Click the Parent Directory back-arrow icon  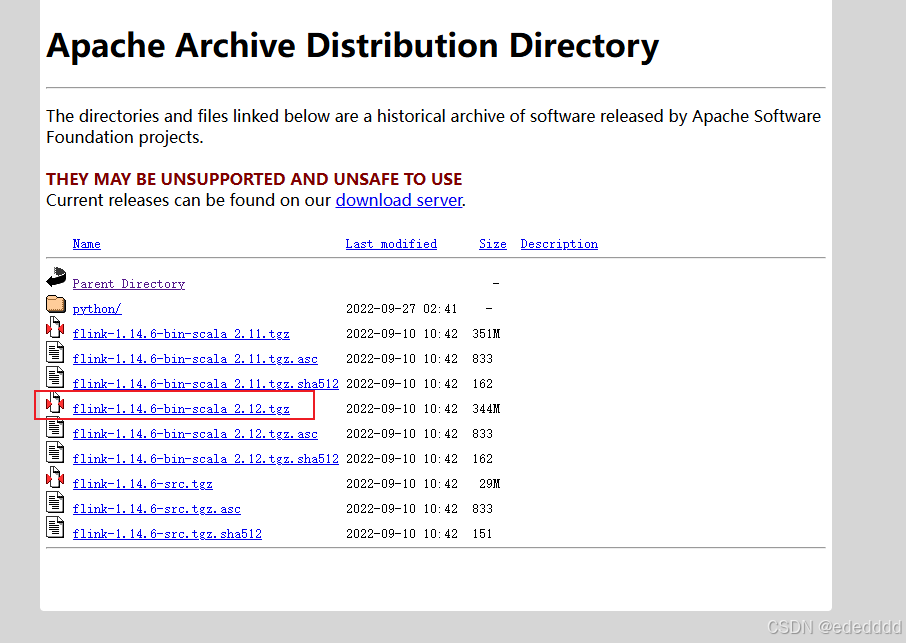tap(56, 277)
